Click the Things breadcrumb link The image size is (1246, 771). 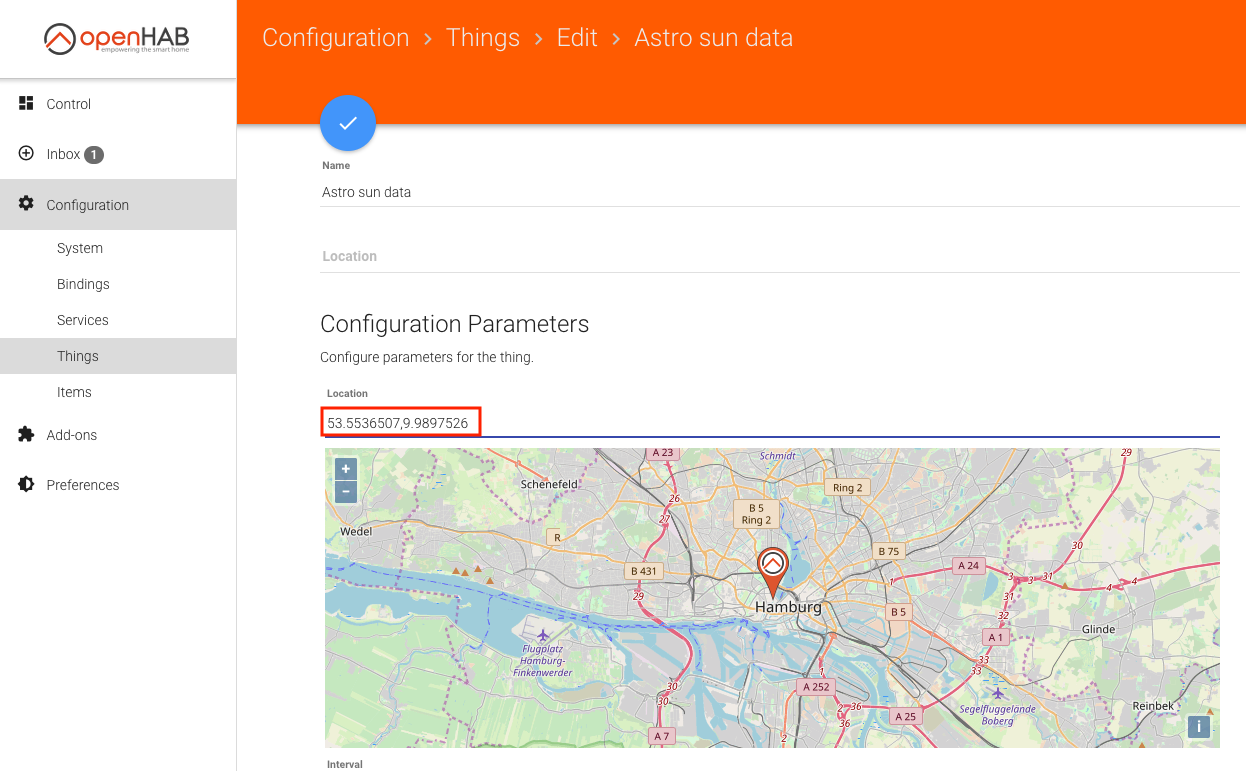click(x=483, y=38)
